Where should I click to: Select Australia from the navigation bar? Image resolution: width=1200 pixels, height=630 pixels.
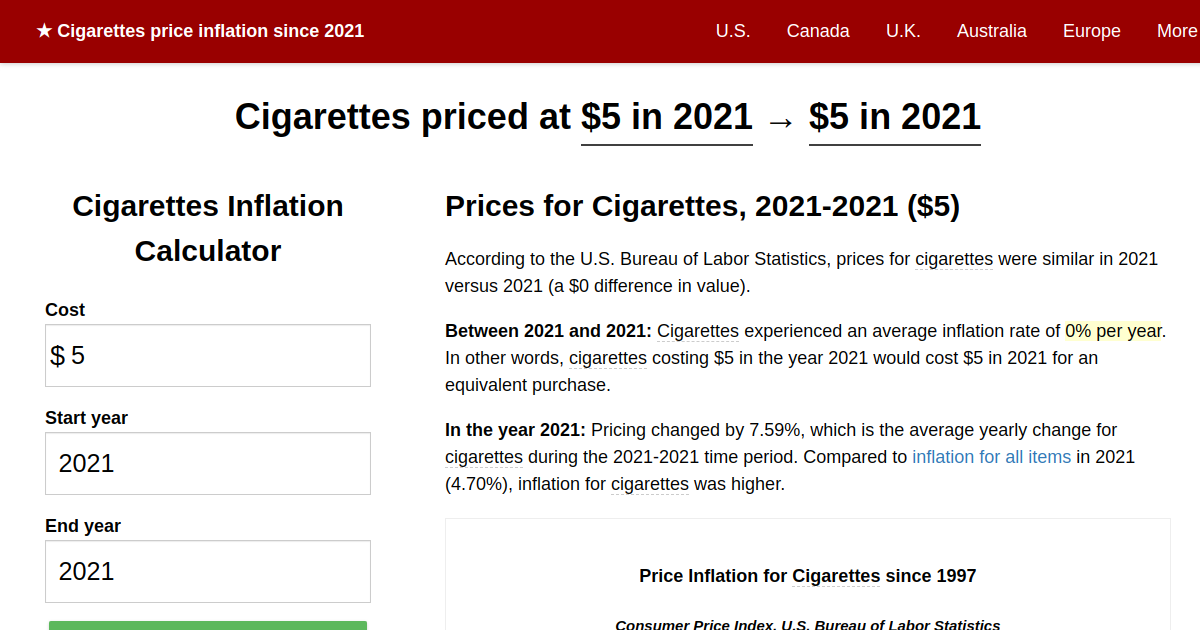point(991,31)
